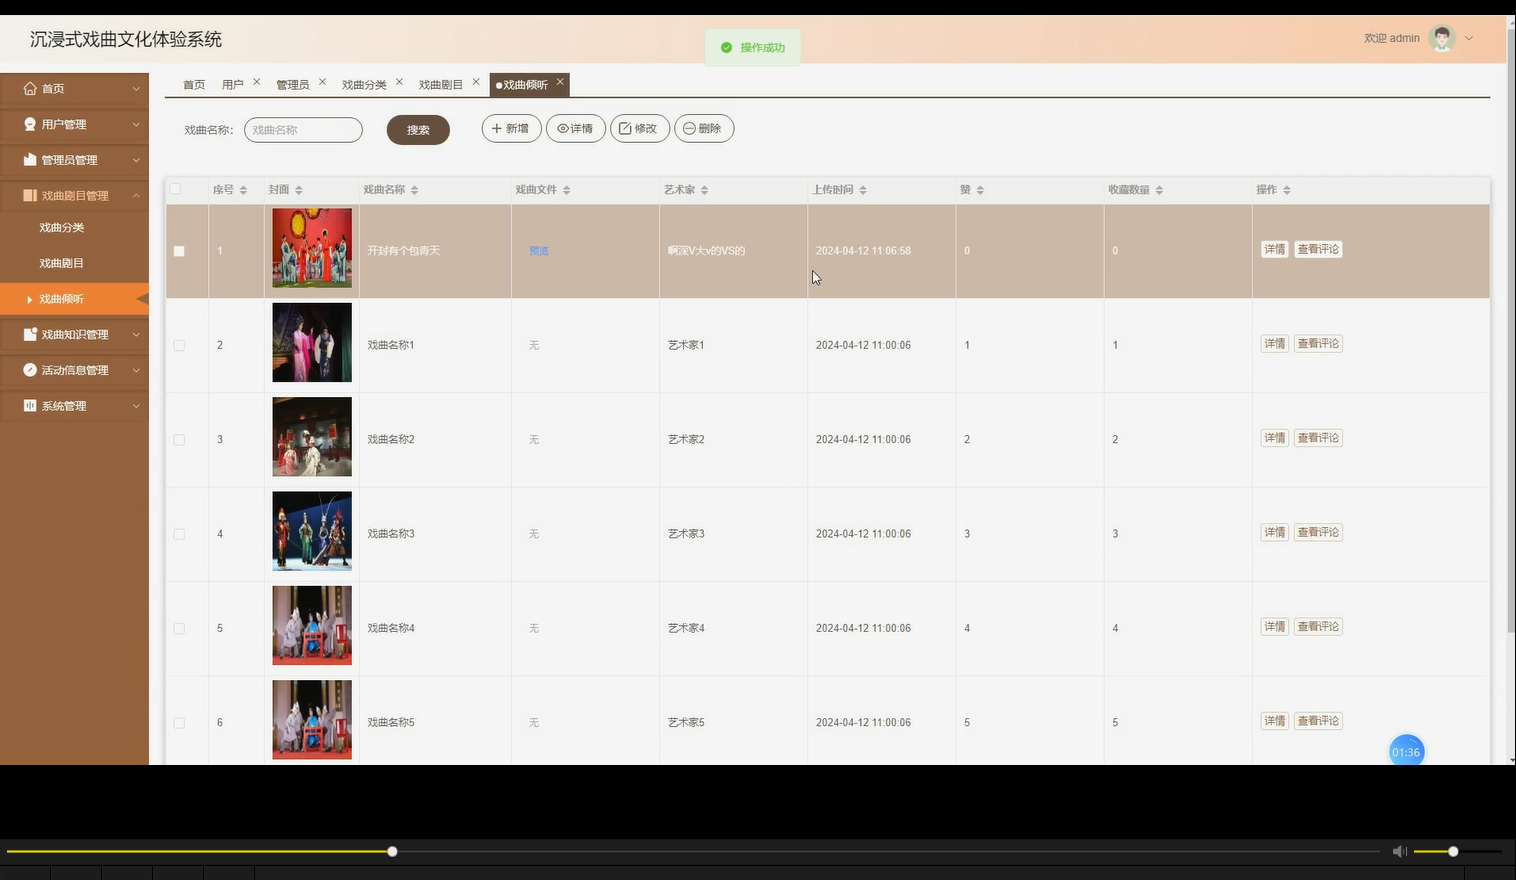Tick the checkbox for row 1 开封有个包青天
Screen dimensions: 1516x880
click(x=179, y=251)
